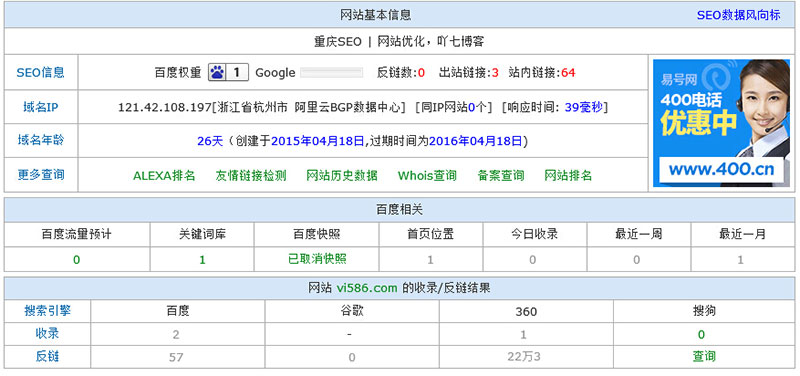Click the Google 收录 dash value
The height and width of the screenshot is (376, 800).
tap(349, 335)
